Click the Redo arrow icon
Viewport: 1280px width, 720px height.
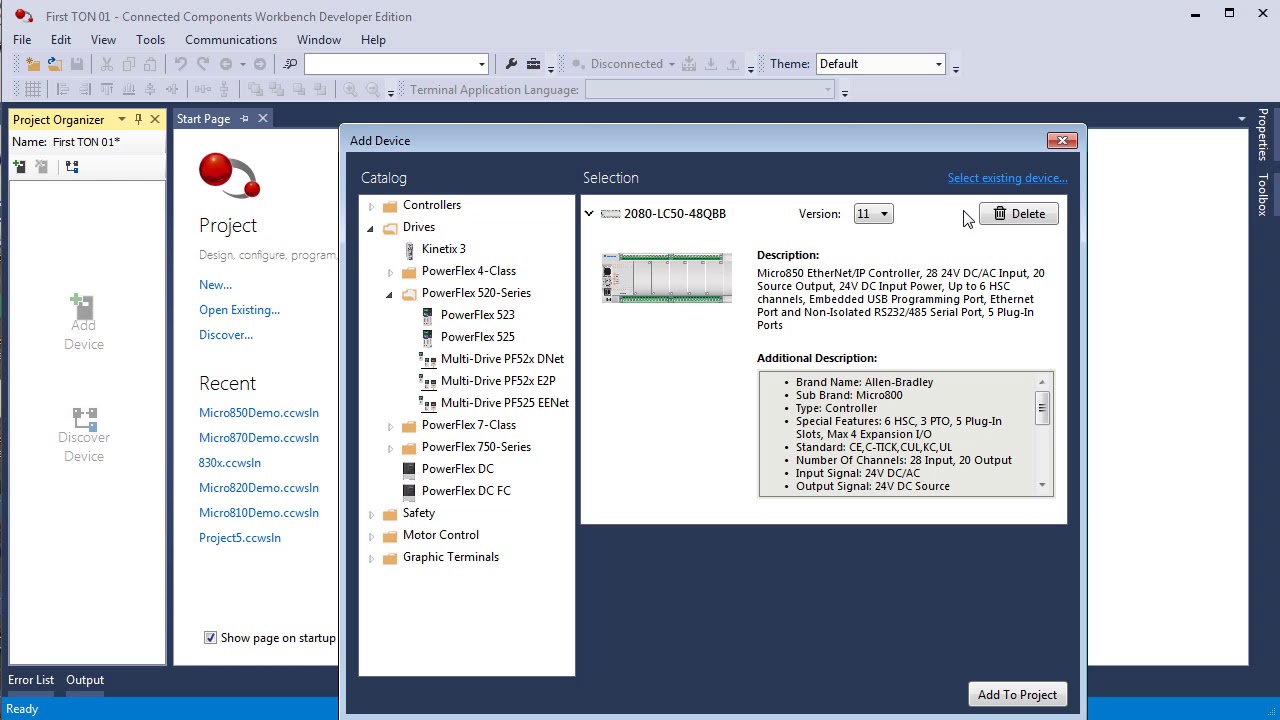point(203,64)
